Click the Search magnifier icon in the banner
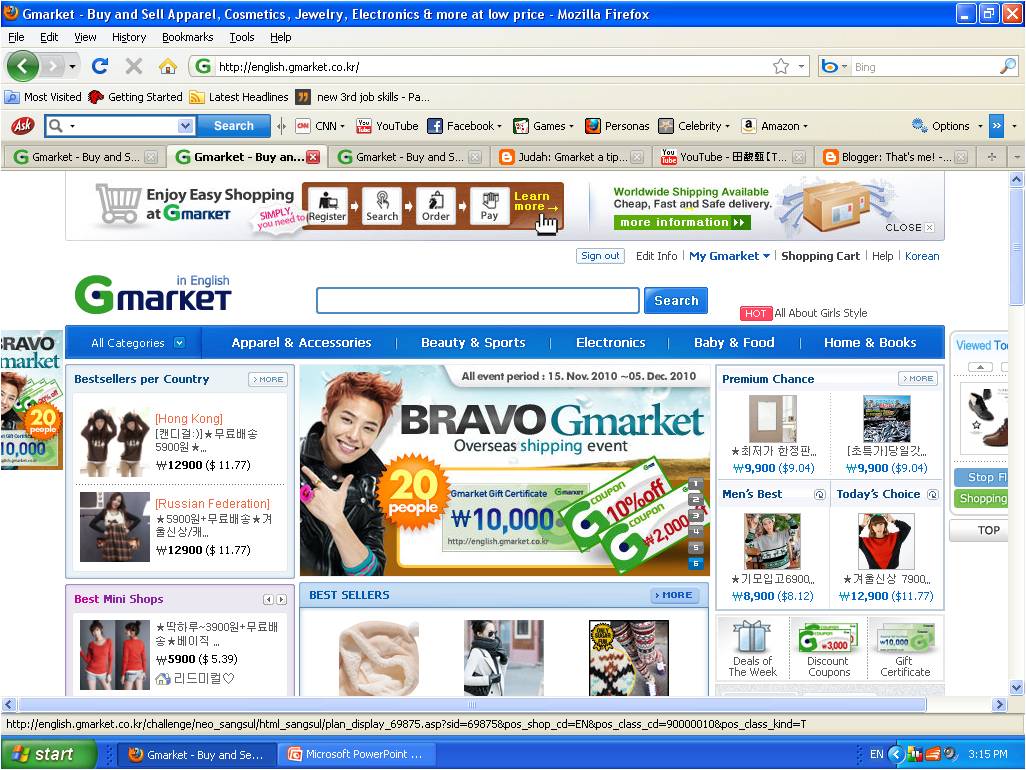This screenshot has height=770, width=1026. tap(382, 205)
